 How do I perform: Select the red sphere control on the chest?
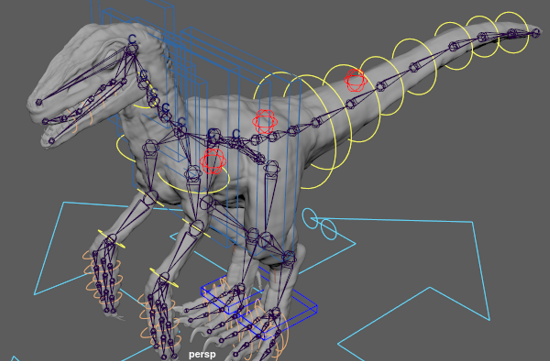[x=213, y=161]
